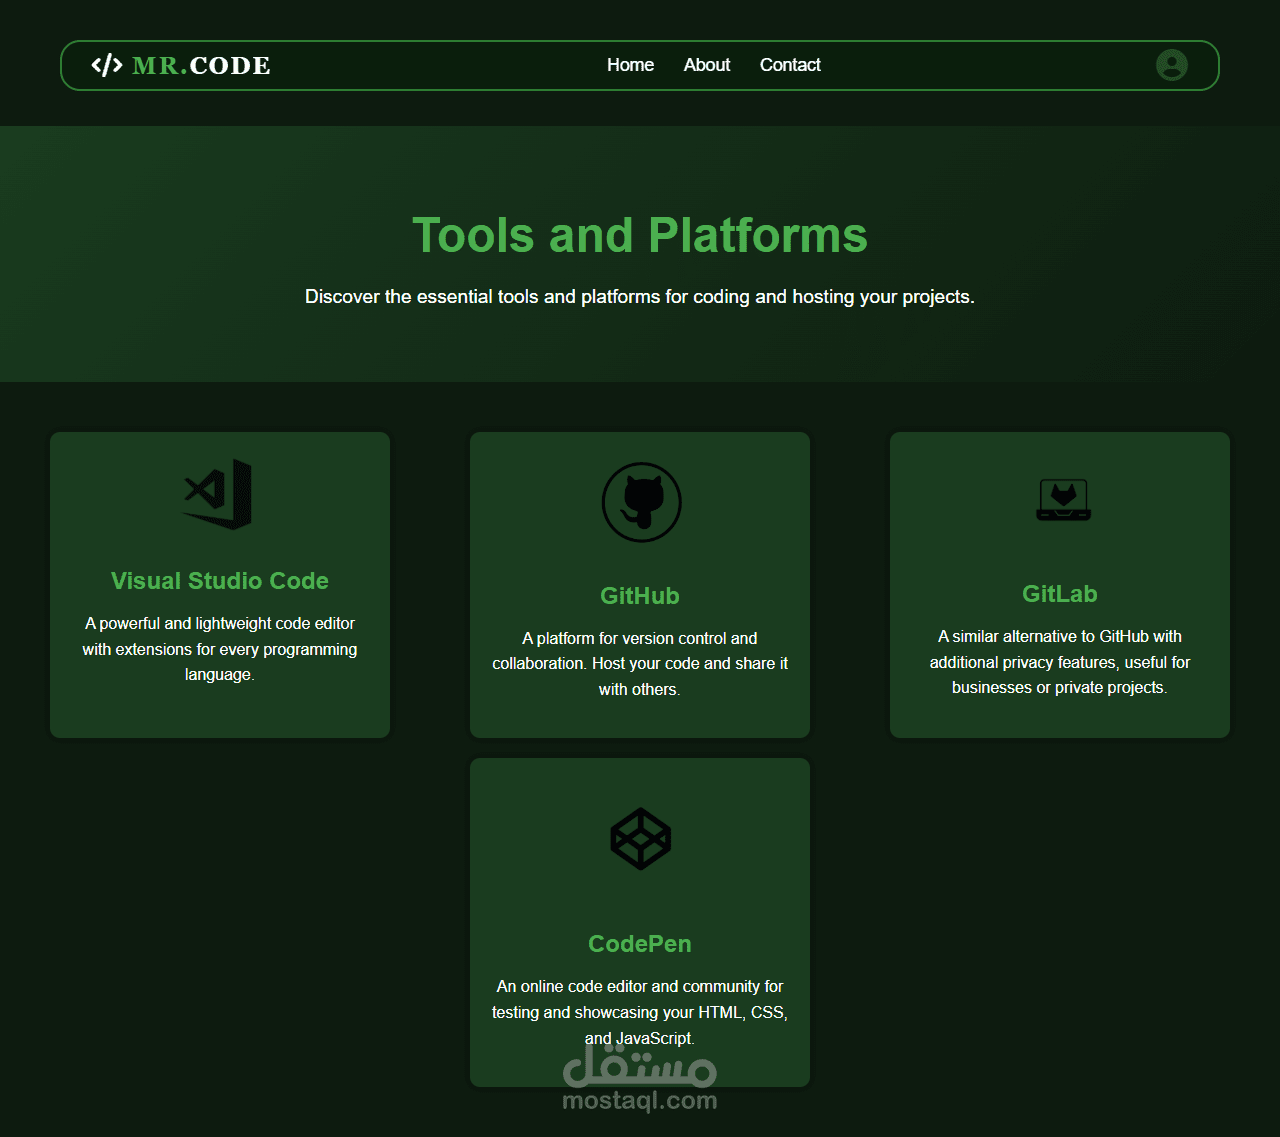Select the CodePen card title

point(640,944)
